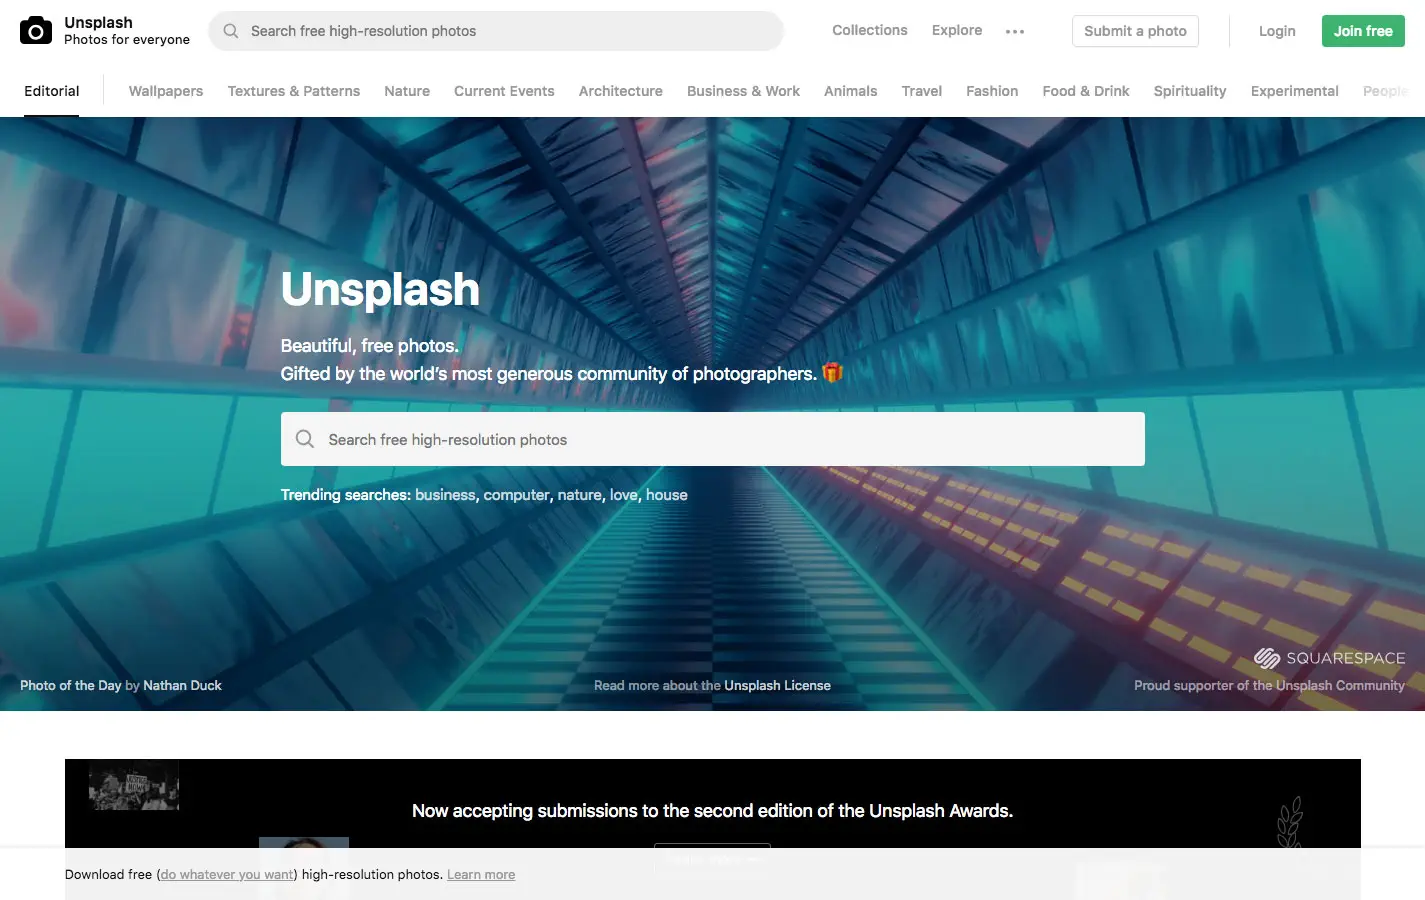This screenshot has width=1425, height=900.
Task: Open Collections page
Action: 870,30
